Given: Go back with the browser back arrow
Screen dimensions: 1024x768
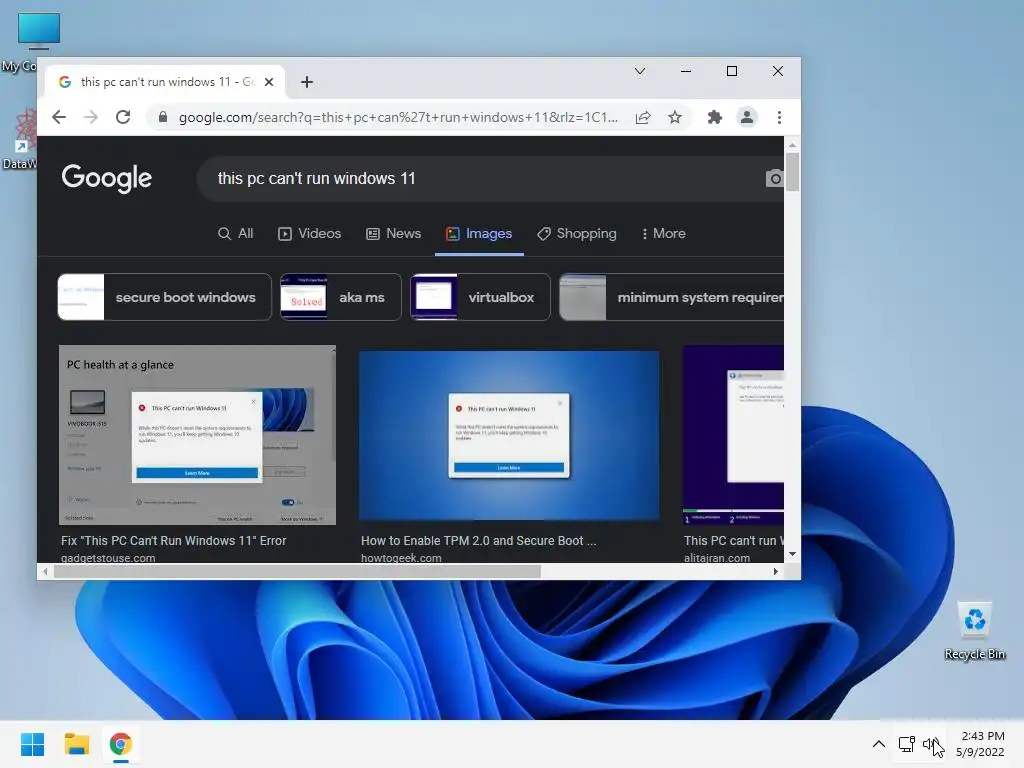Looking at the screenshot, I should tap(59, 117).
